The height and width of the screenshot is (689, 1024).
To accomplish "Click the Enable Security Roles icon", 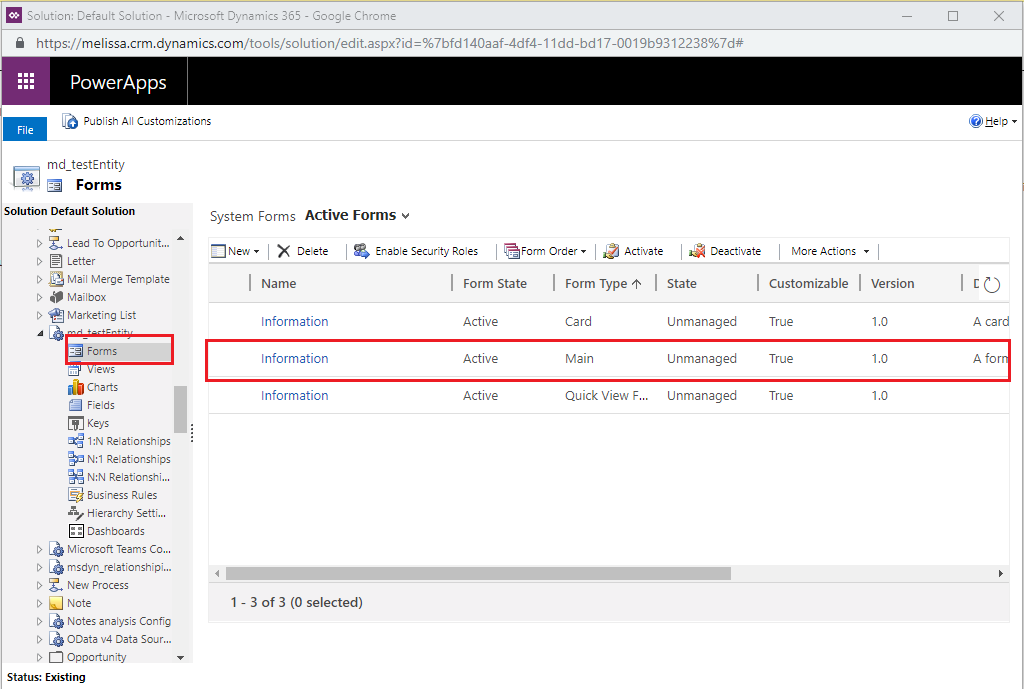I will click(x=361, y=251).
